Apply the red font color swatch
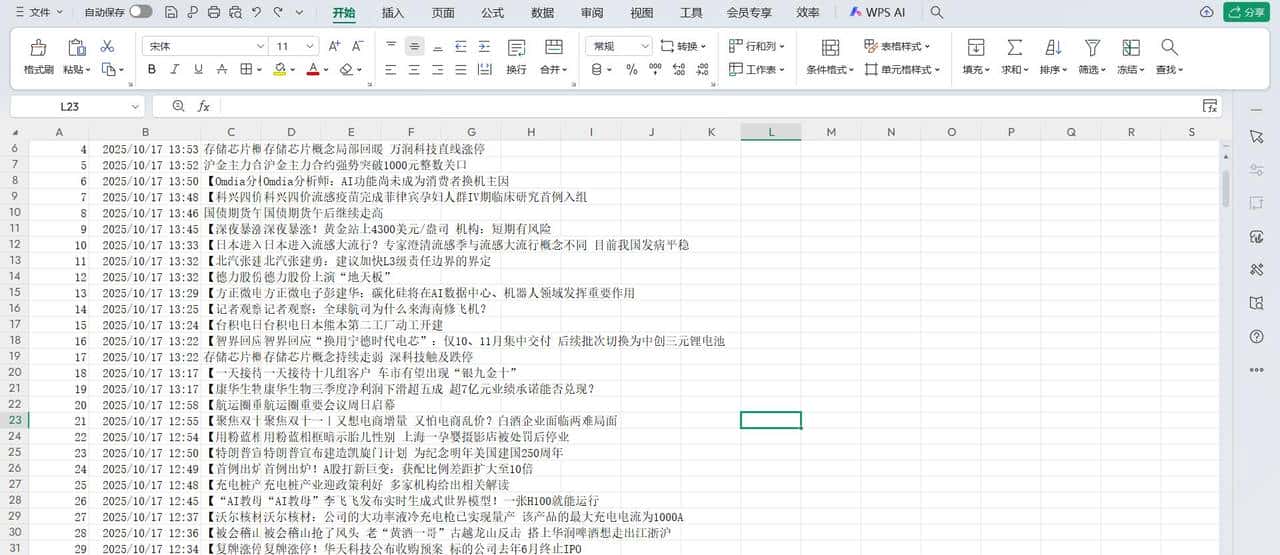Screen dimensions: 1280x555 coord(313,69)
